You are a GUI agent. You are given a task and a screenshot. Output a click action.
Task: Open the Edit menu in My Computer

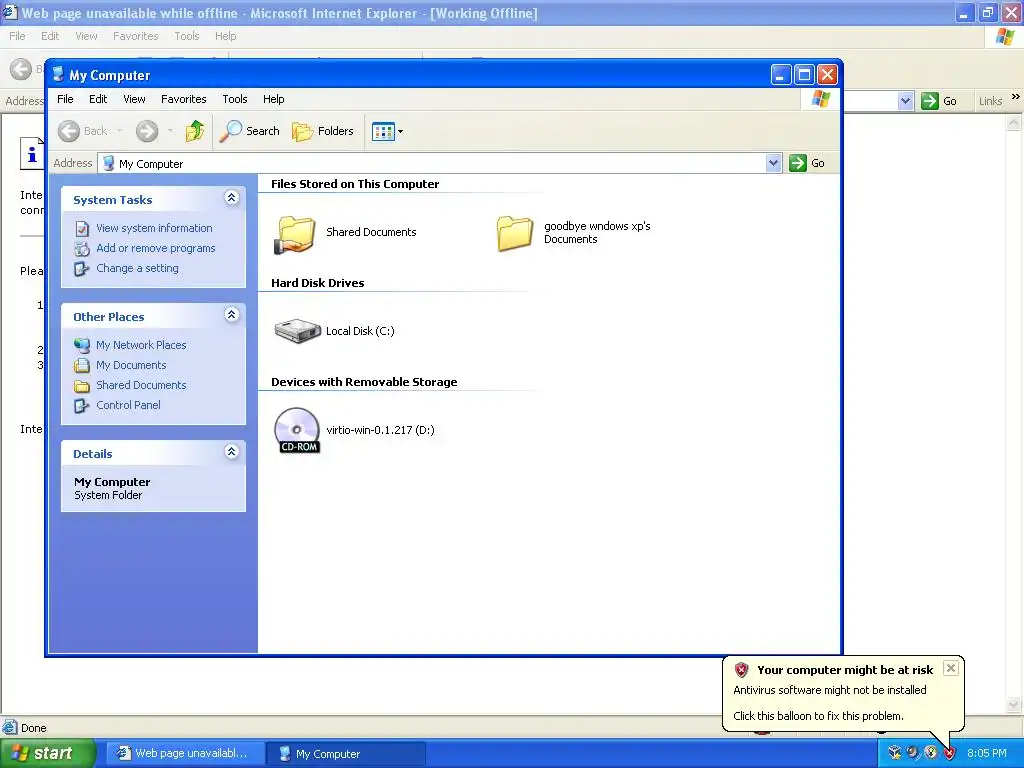coord(98,99)
